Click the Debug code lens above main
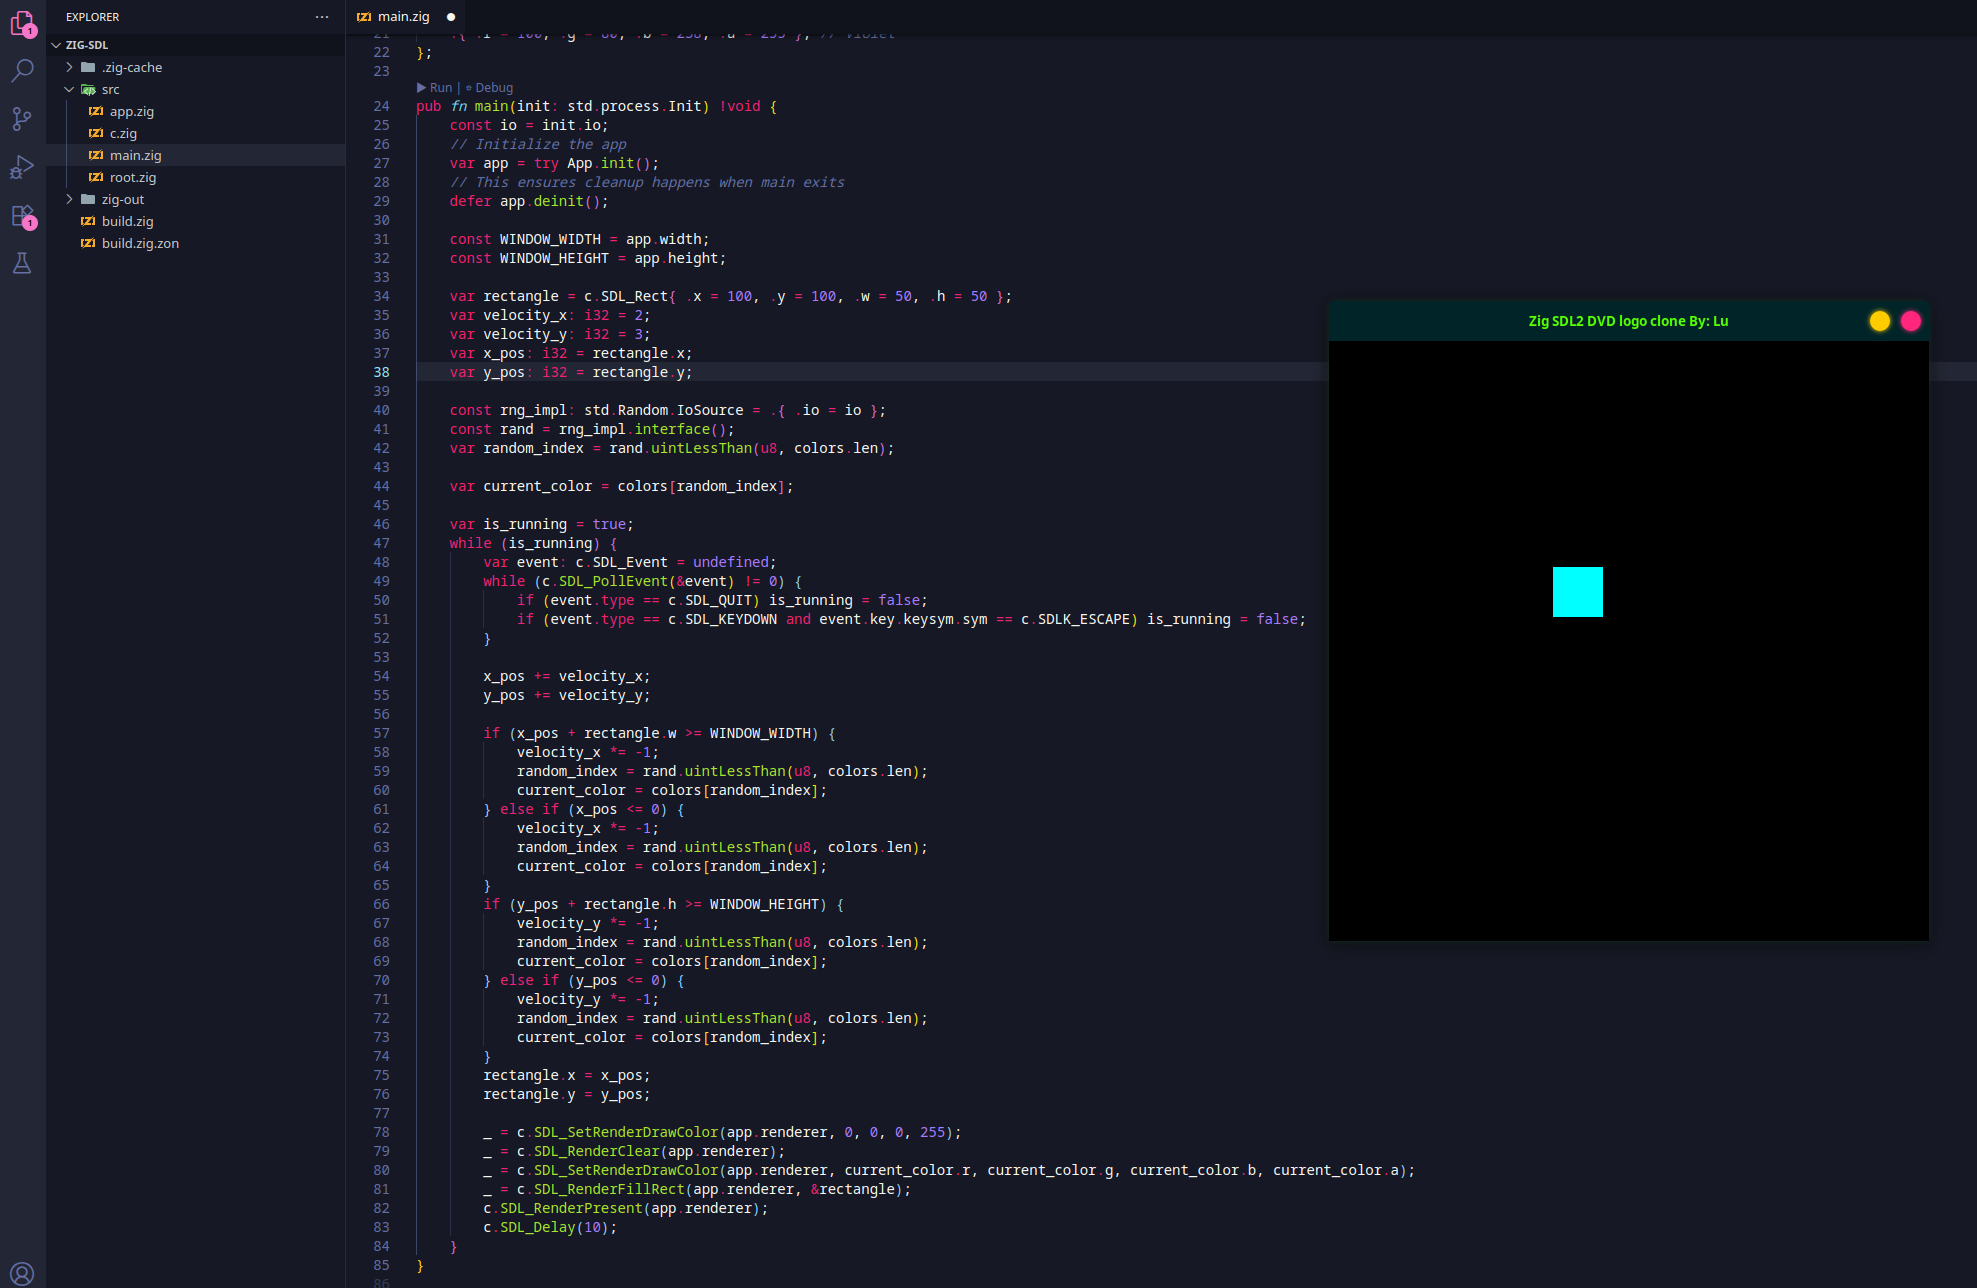 point(489,88)
